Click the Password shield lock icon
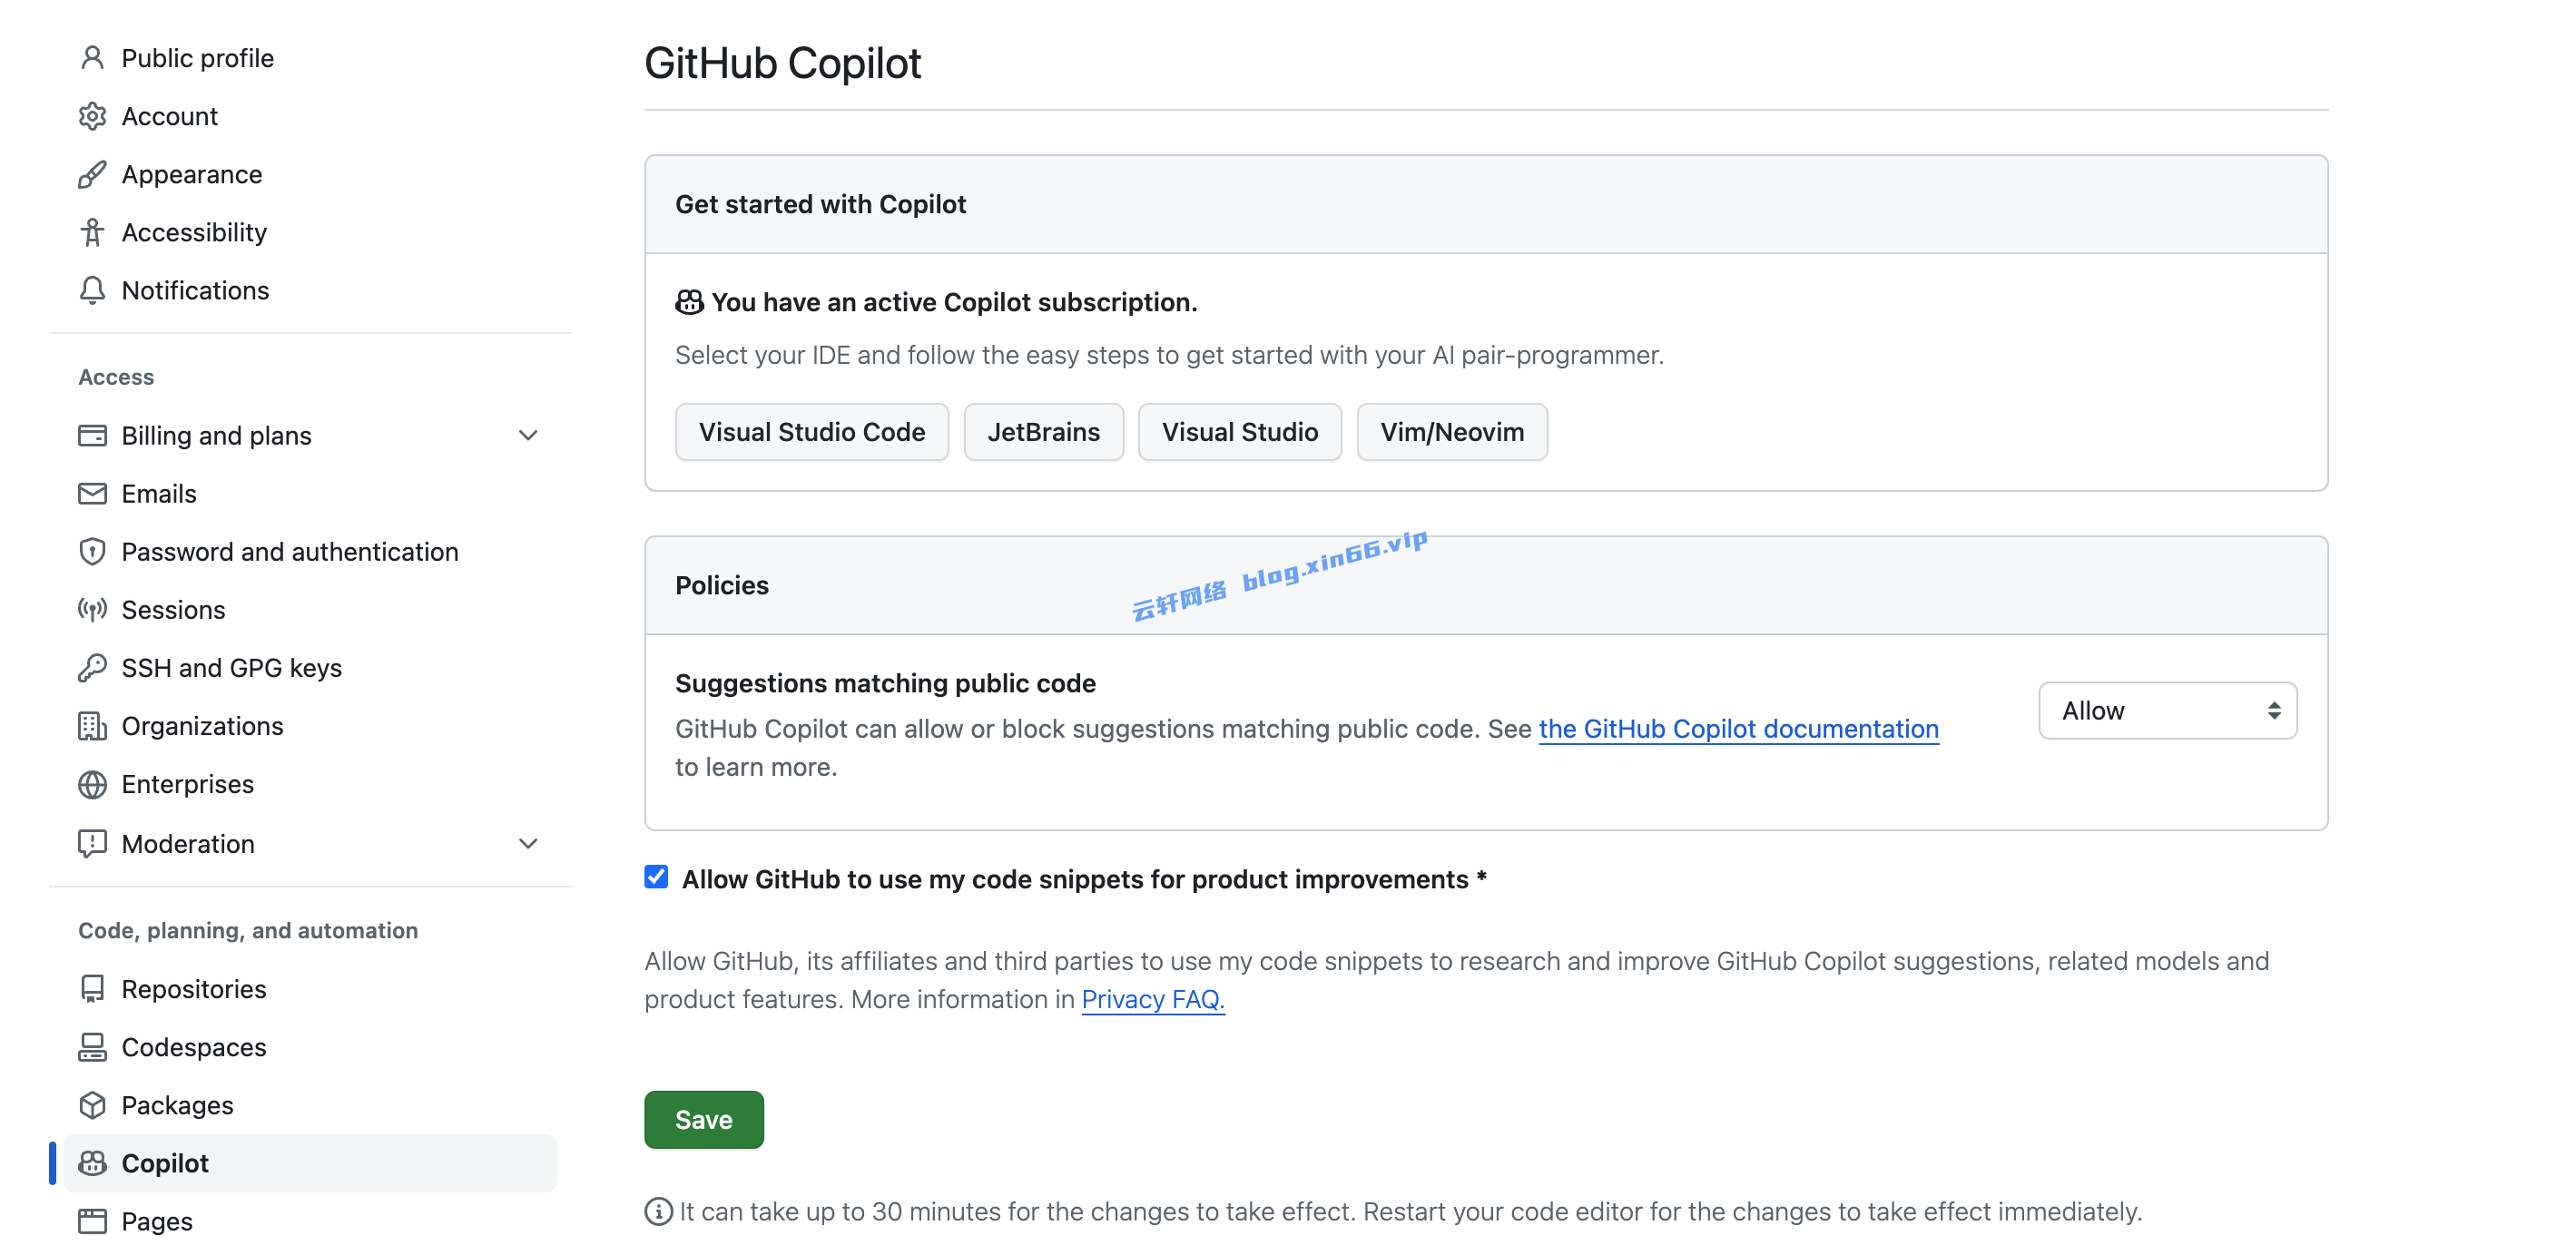Image resolution: width=2576 pixels, height=1245 pixels. [92, 551]
